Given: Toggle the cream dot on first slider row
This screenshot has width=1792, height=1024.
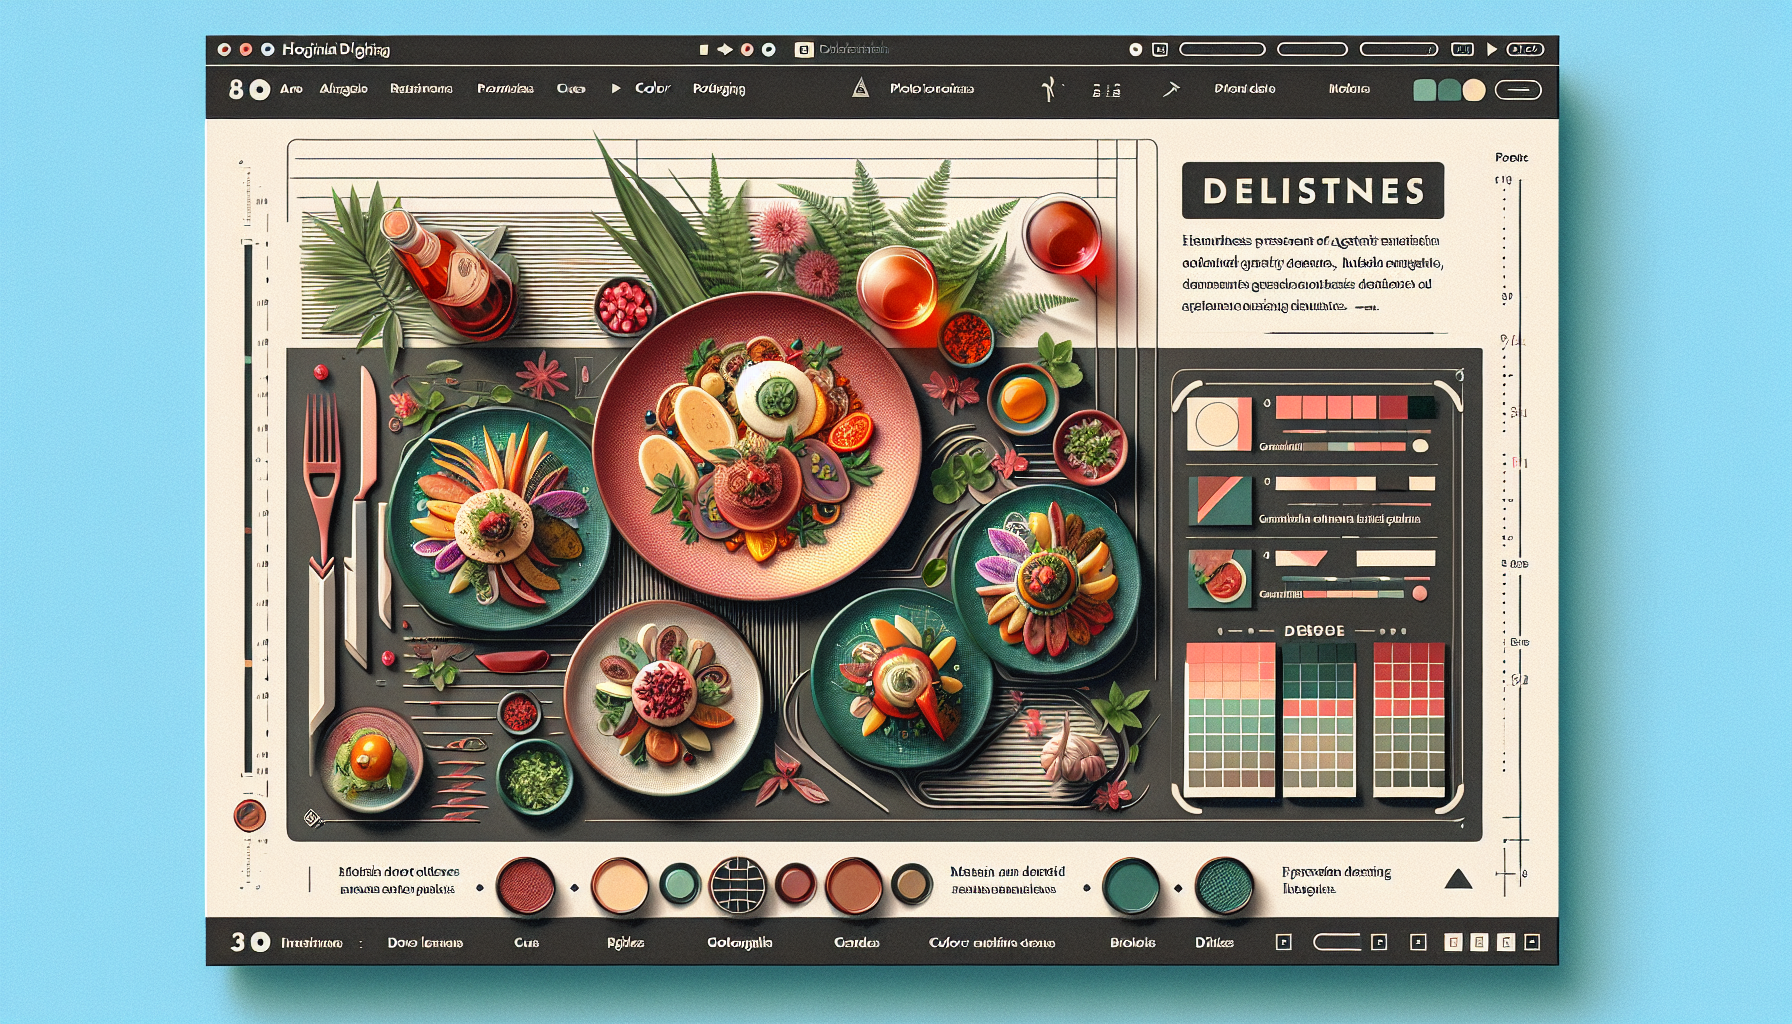Looking at the screenshot, I should 1420,446.
